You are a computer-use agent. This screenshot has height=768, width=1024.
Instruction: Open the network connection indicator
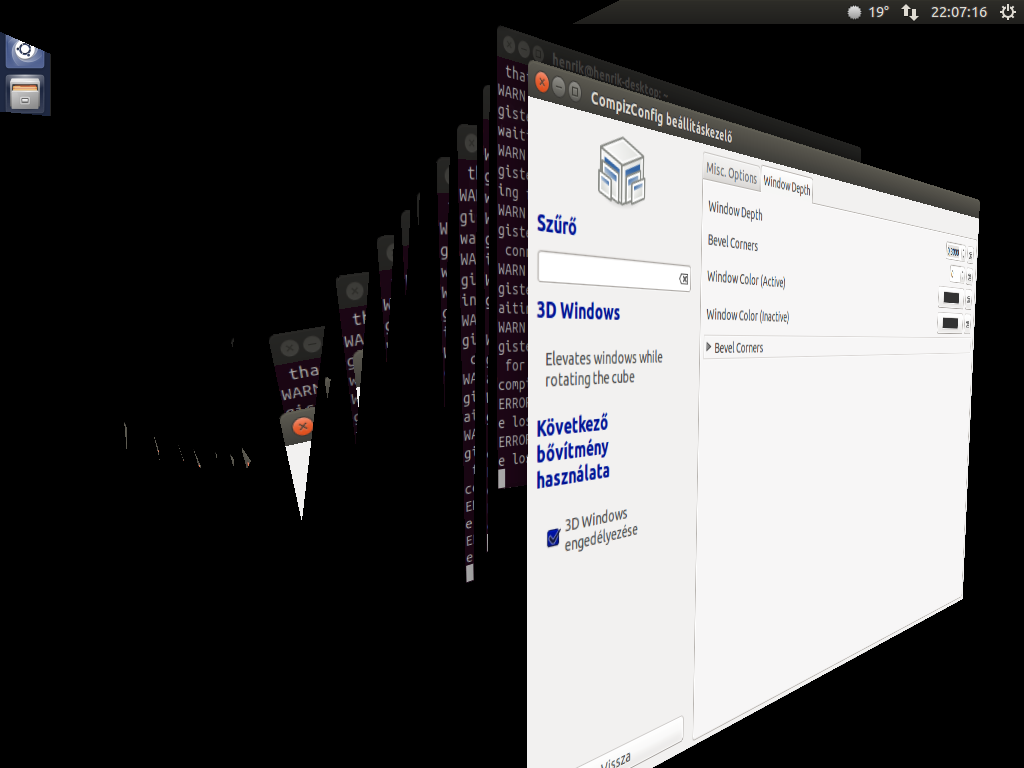(x=910, y=12)
